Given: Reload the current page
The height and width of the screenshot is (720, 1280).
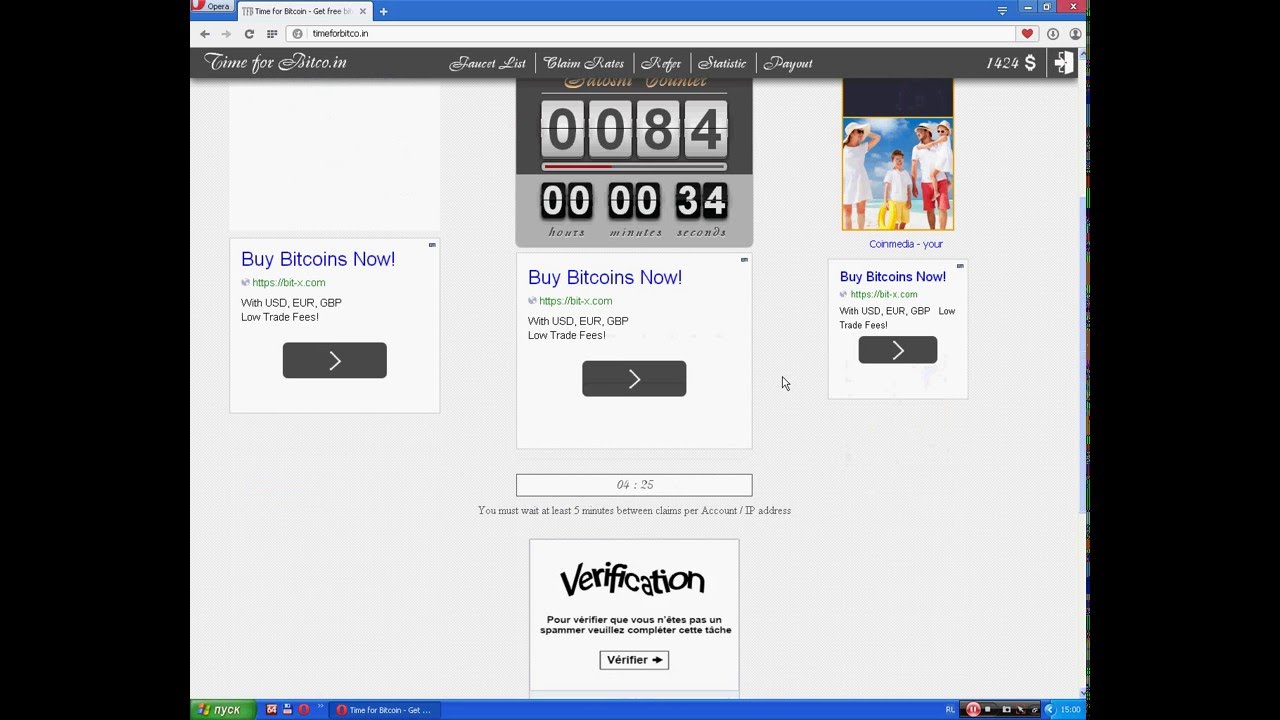Looking at the screenshot, I should tap(249, 33).
